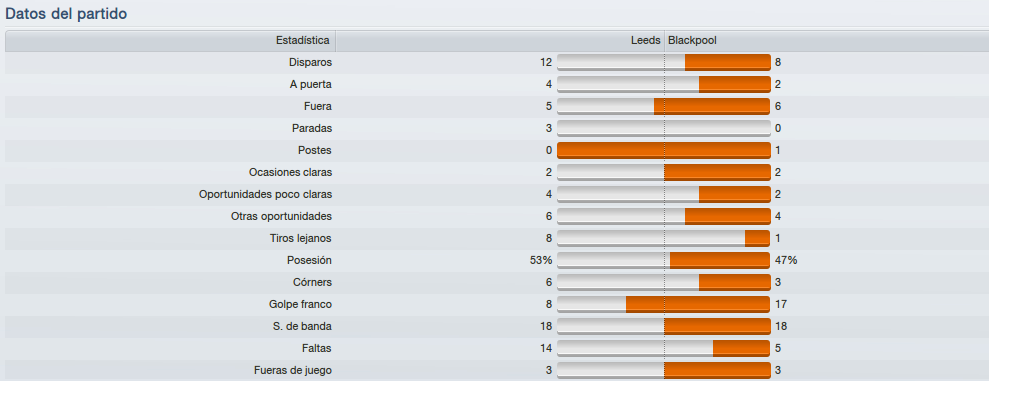Click the Datos del partido heading

click(66, 14)
